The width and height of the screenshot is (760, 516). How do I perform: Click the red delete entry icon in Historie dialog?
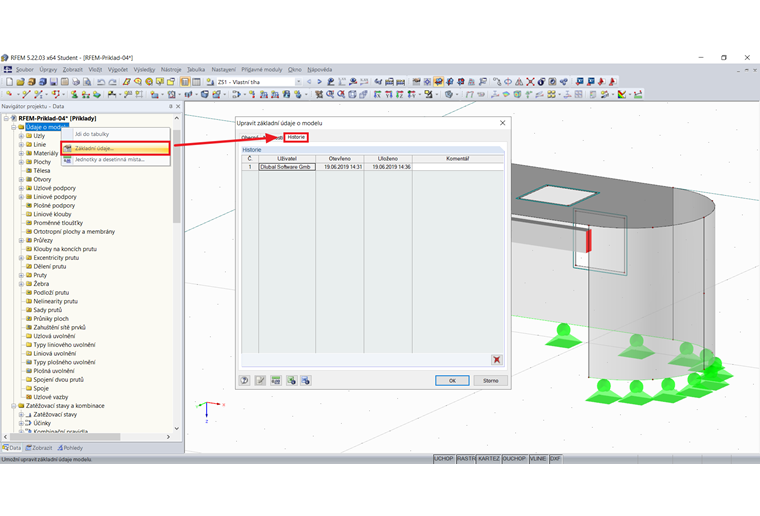coord(497,360)
